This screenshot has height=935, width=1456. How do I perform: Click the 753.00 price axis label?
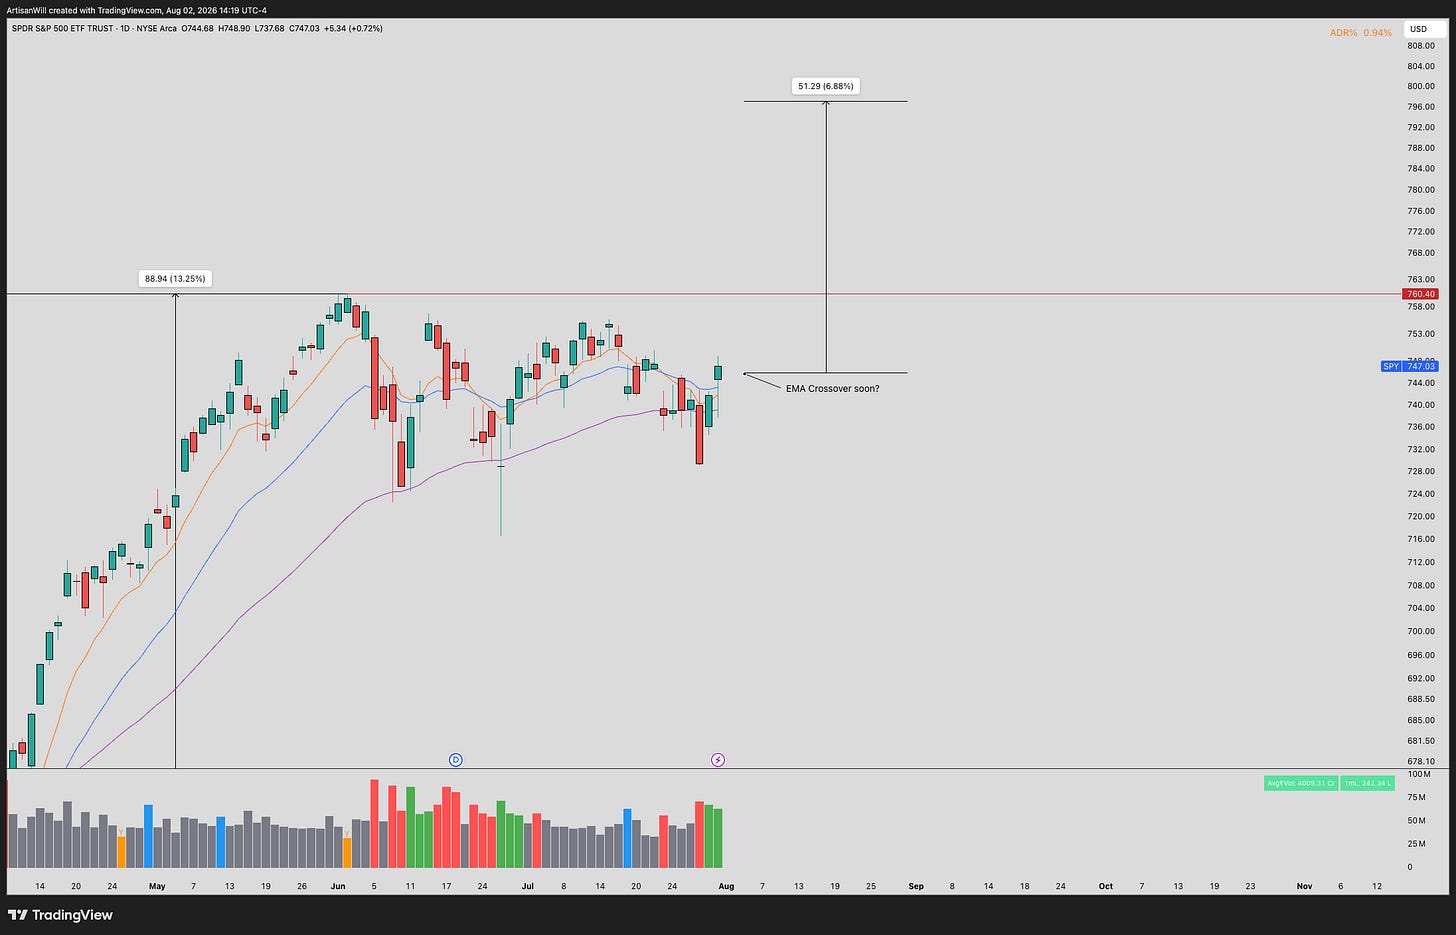pyautogui.click(x=1421, y=334)
